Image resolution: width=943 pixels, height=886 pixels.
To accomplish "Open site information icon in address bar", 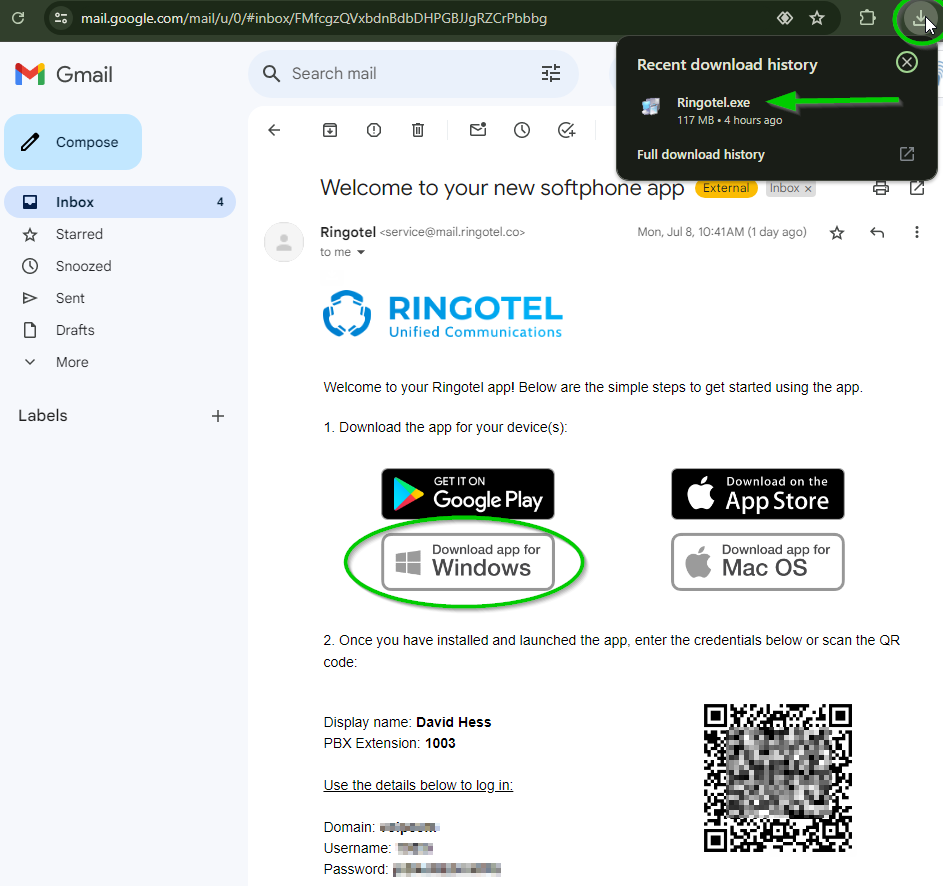I will click(x=61, y=18).
